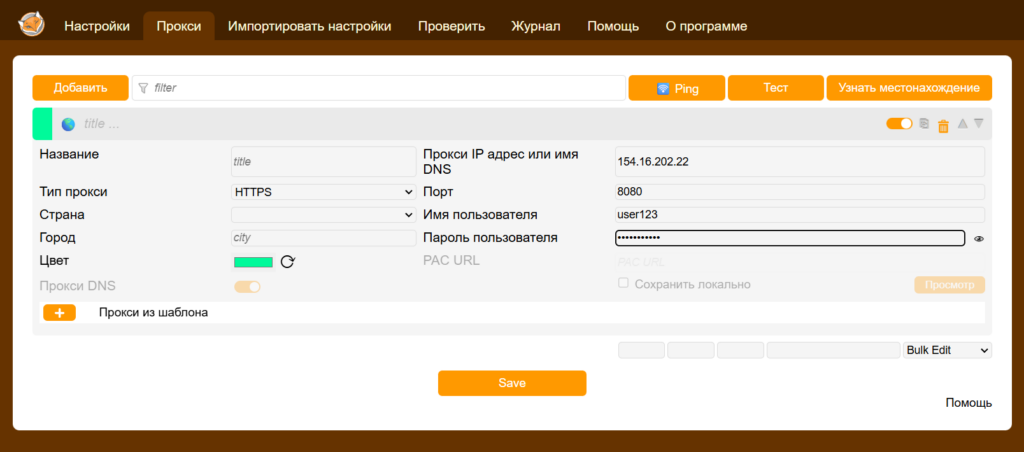Image resolution: width=1024 pixels, height=452 pixels.
Task: Toggle the Прокси DNS switch
Action: click(248, 286)
